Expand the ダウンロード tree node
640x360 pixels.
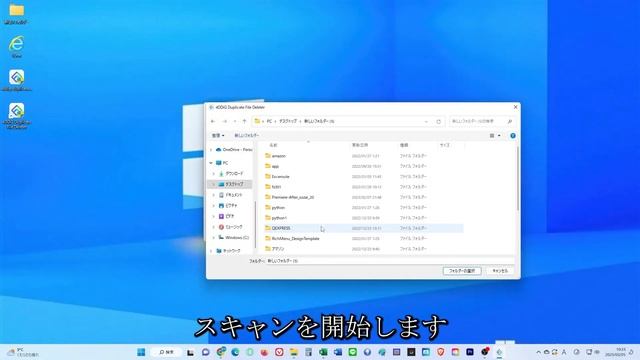point(213,173)
